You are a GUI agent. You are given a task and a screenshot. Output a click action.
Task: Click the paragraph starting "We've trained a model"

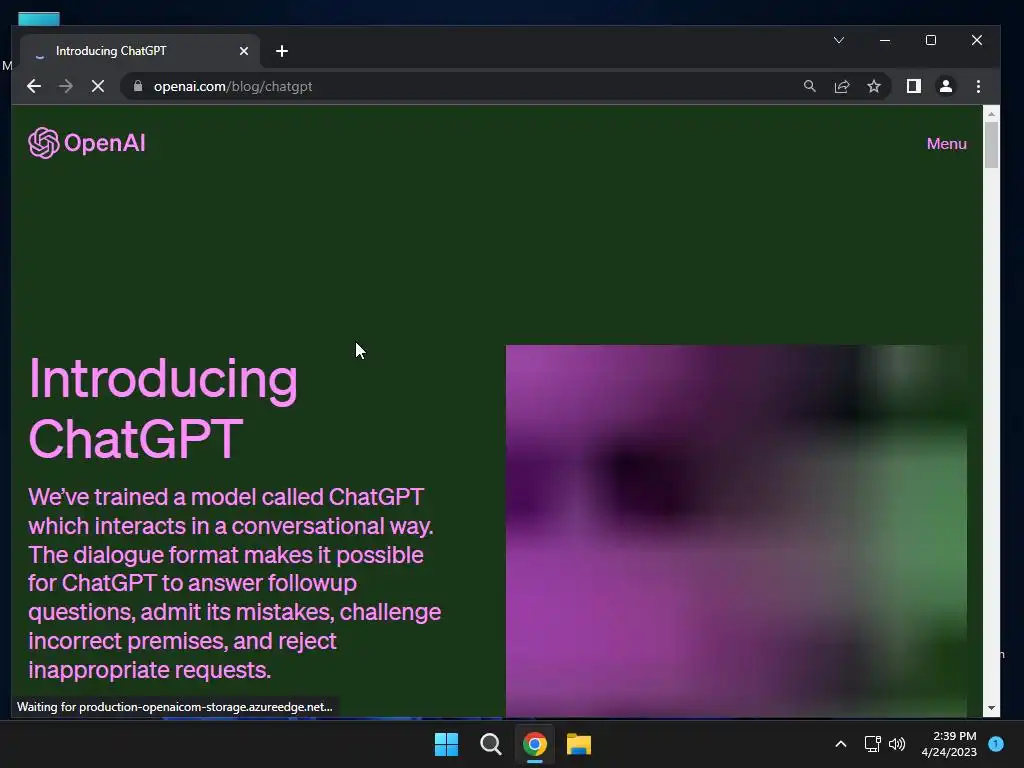pos(235,583)
